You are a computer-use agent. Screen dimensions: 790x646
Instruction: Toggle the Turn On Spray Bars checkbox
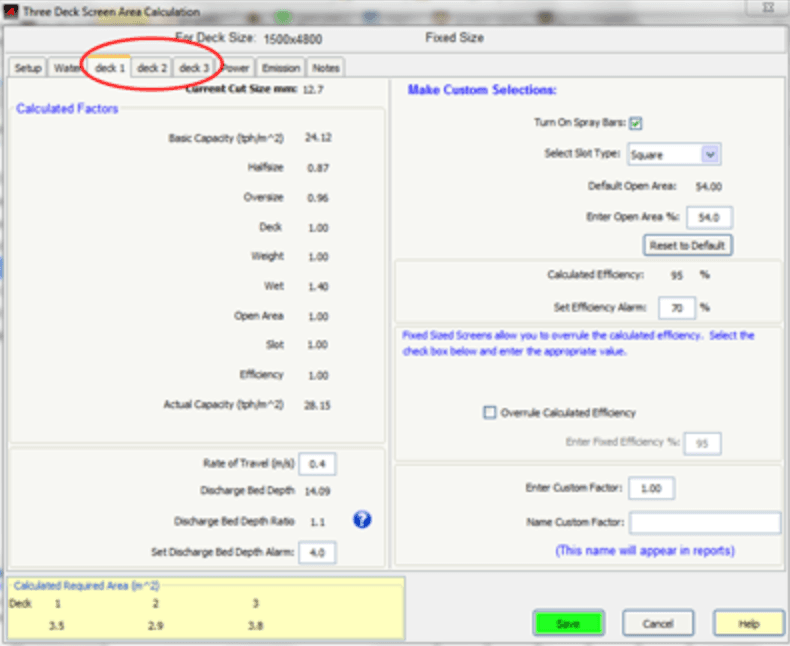[x=635, y=123]
